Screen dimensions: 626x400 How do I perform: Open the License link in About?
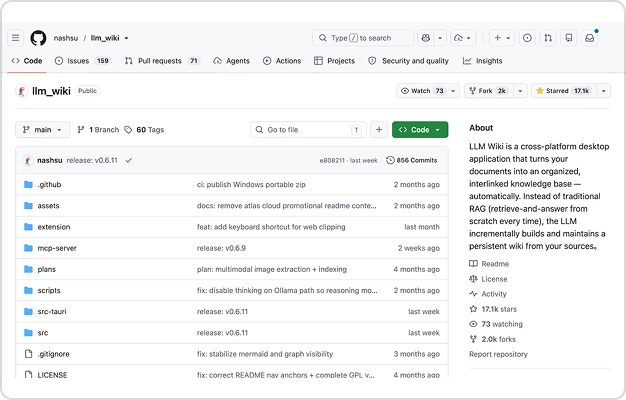[488, 279]
